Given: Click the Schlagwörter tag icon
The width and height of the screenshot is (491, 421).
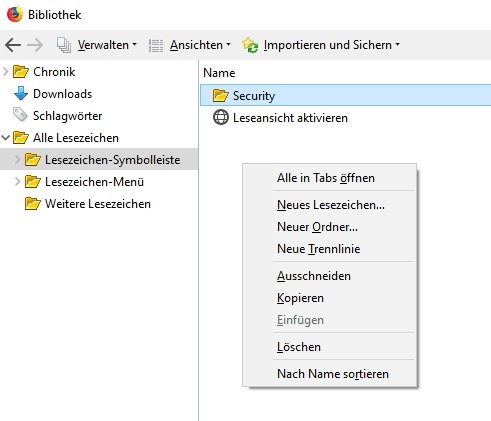Looking at the screenshot, I should [20, 115].
